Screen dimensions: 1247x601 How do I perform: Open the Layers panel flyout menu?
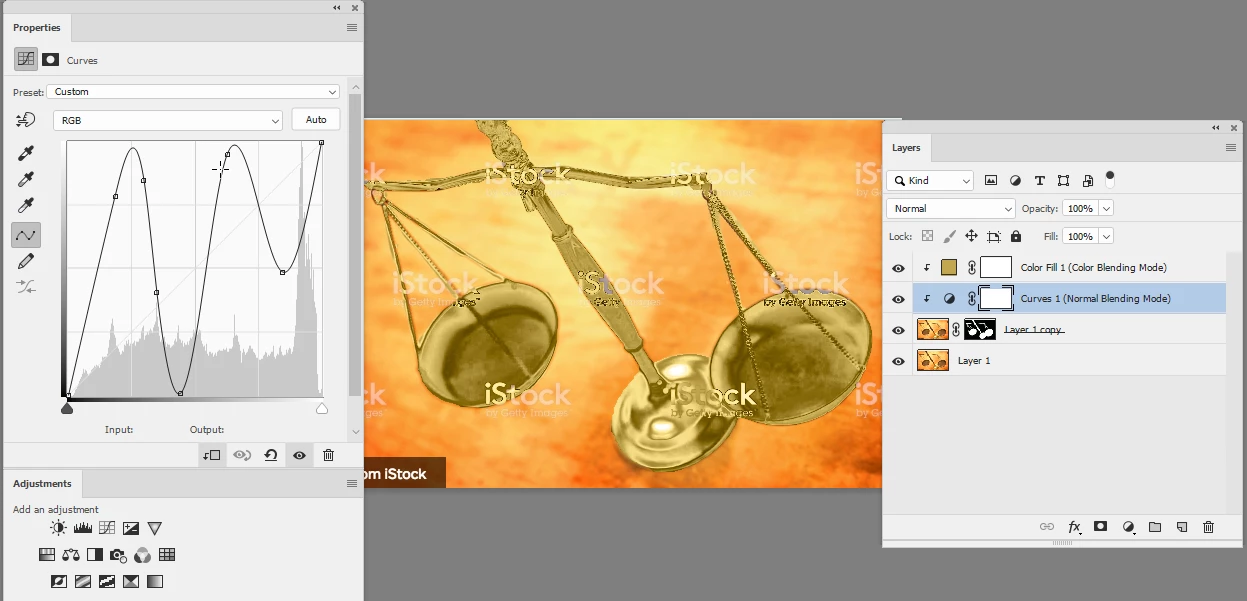[x=1231, y=148]
